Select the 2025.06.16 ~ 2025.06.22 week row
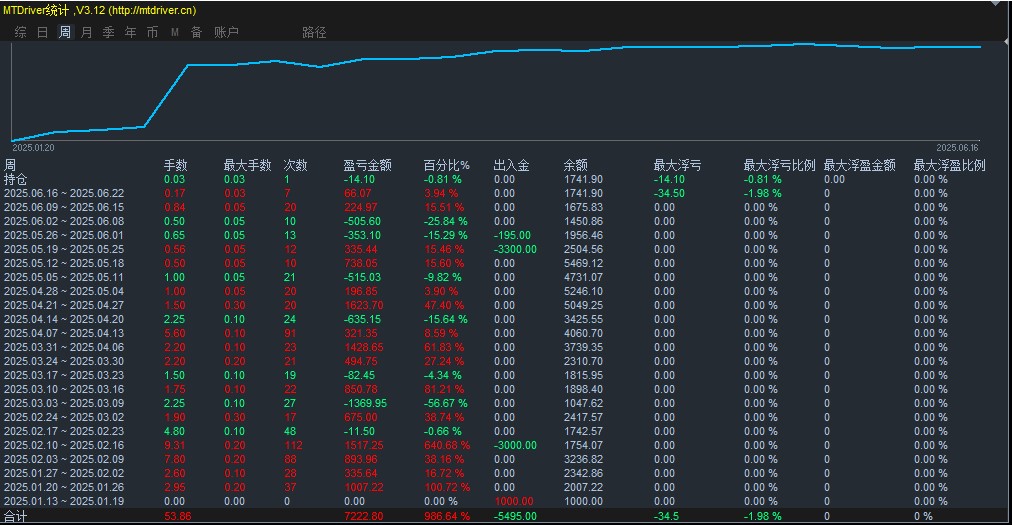Image resolution: width=1012 pixels, height=525 pixels. click(x=506, y=193)
